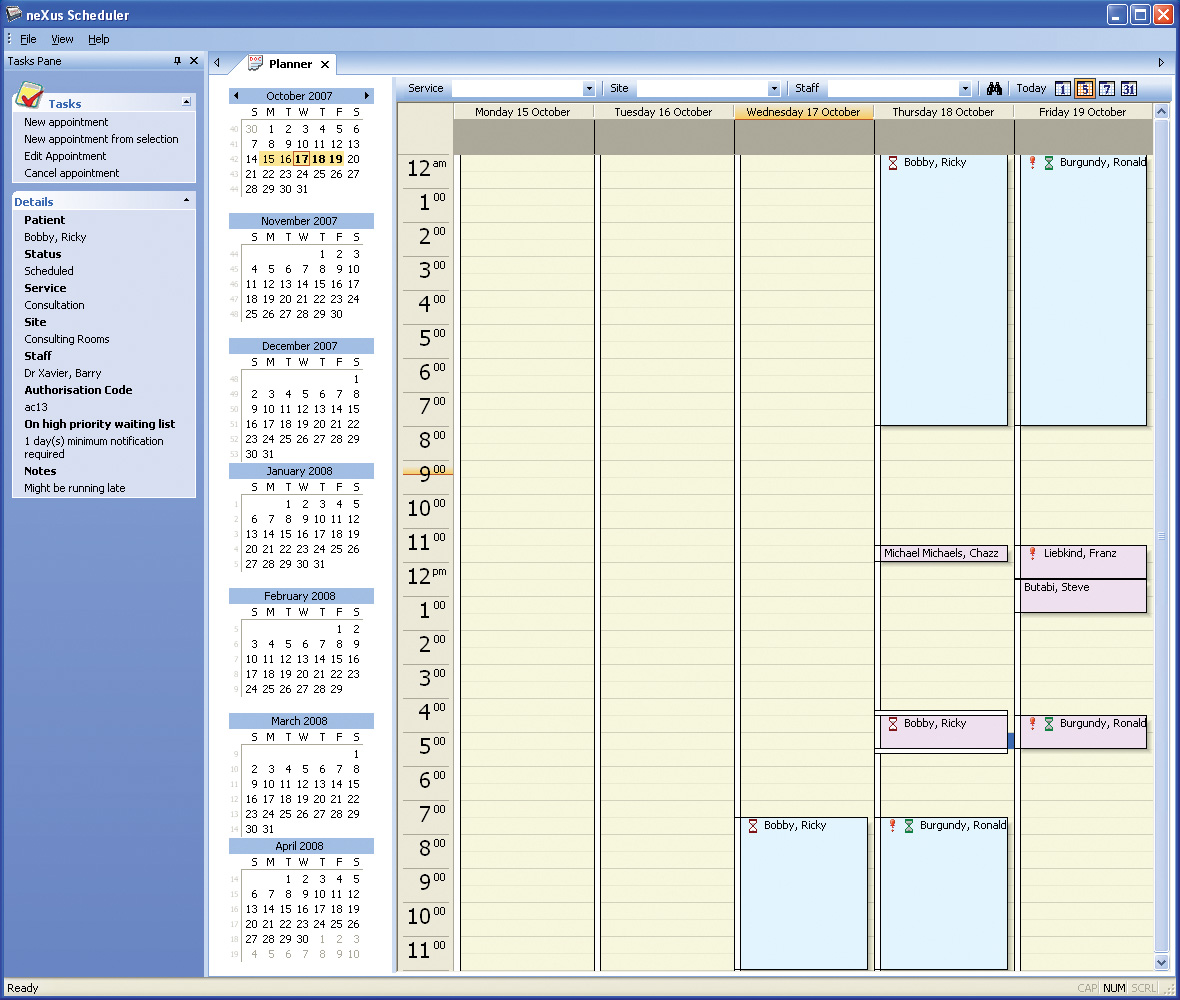Click green hourglass on Thursday 7pm Burgundy, Ronald

pyautogui.click(x=908, y=826)
